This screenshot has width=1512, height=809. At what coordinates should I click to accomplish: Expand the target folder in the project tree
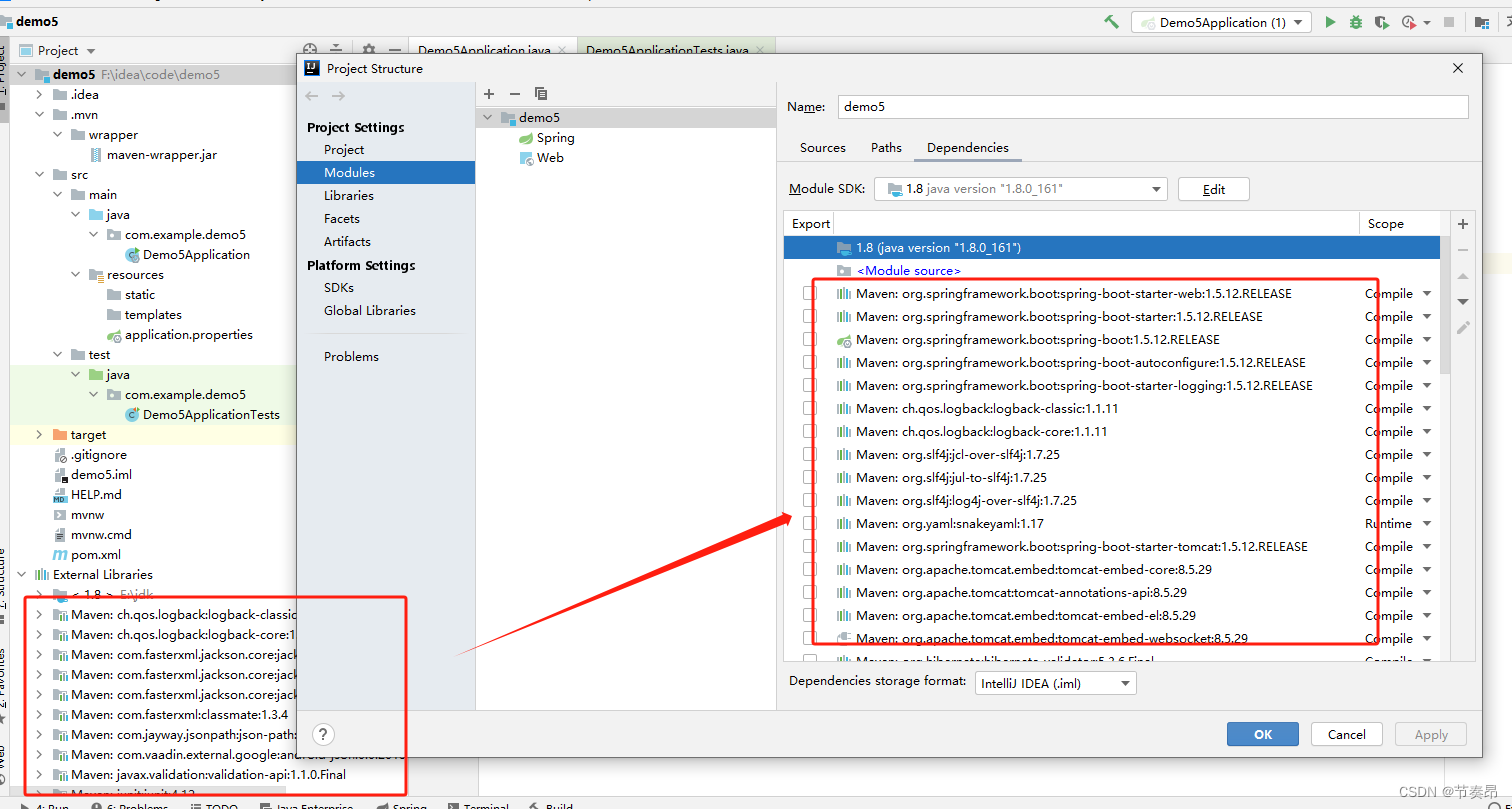coord(39,435)
